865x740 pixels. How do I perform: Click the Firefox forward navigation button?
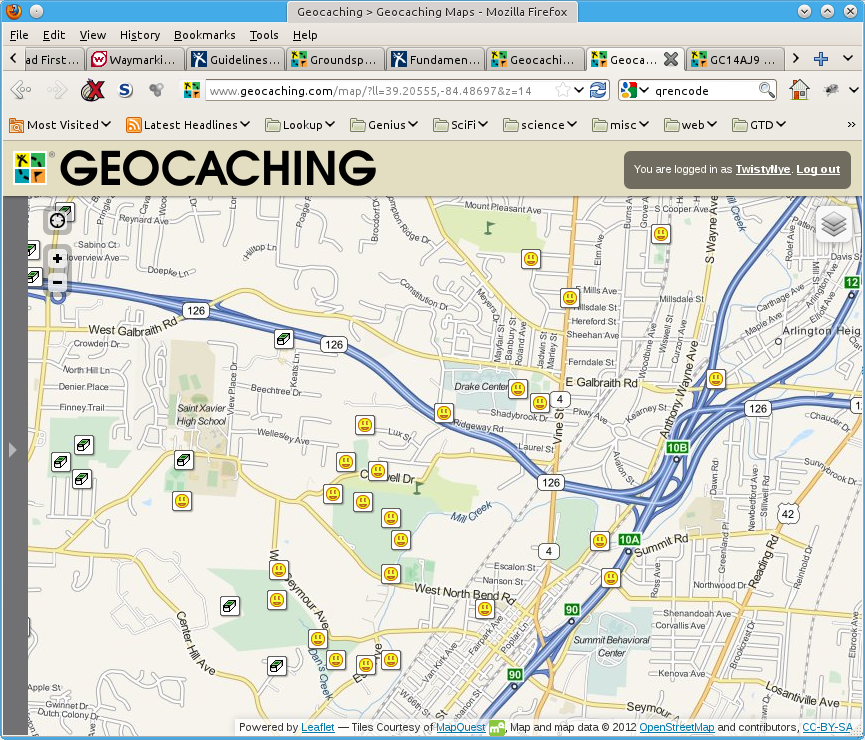tap(56, 89)
